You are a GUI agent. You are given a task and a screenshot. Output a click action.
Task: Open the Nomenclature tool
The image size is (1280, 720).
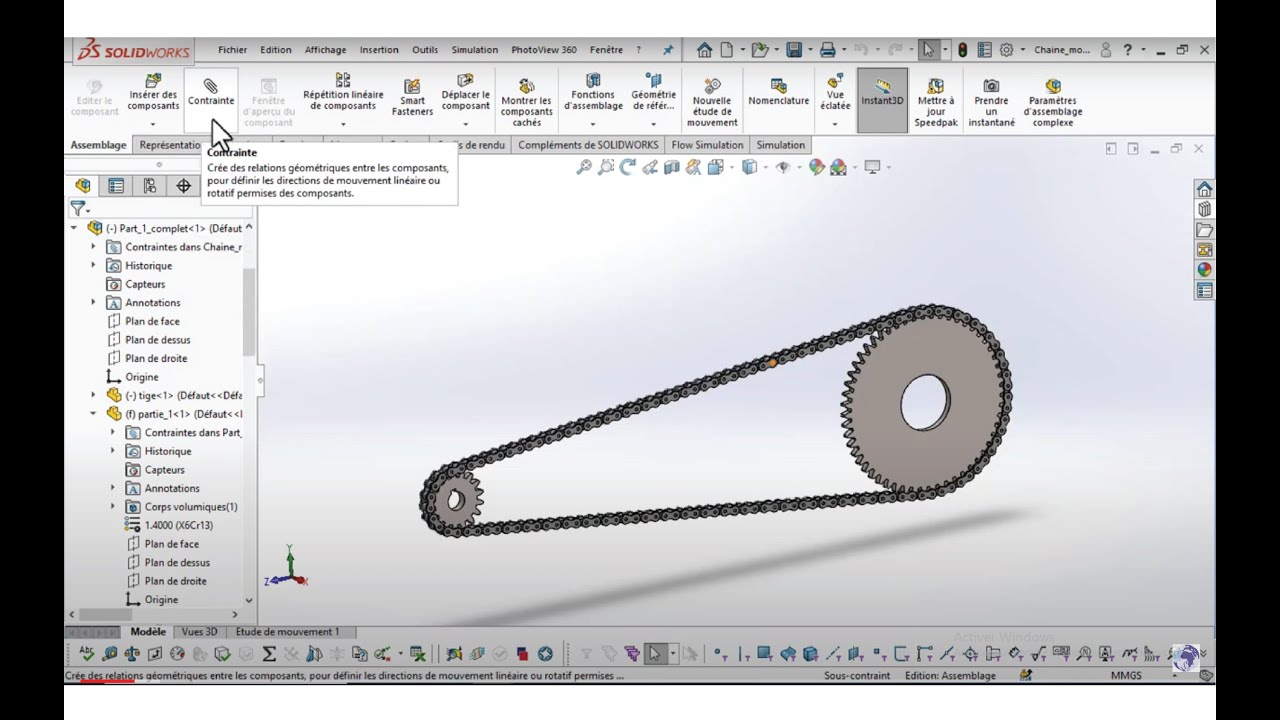tap(778, 92)
